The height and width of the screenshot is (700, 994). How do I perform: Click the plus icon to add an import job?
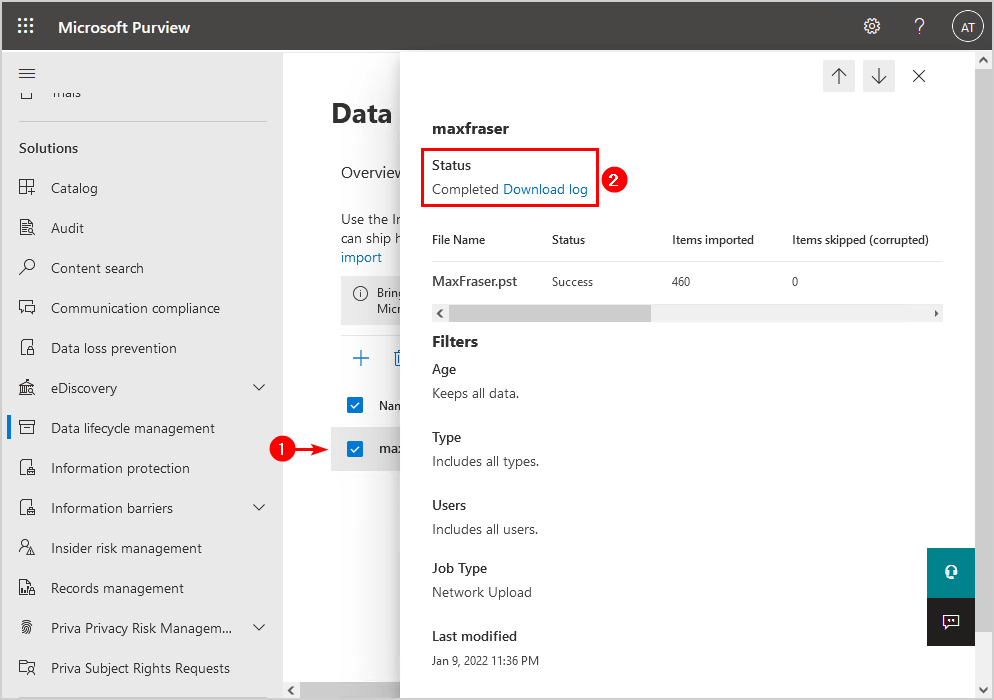(x=361, y=357)
